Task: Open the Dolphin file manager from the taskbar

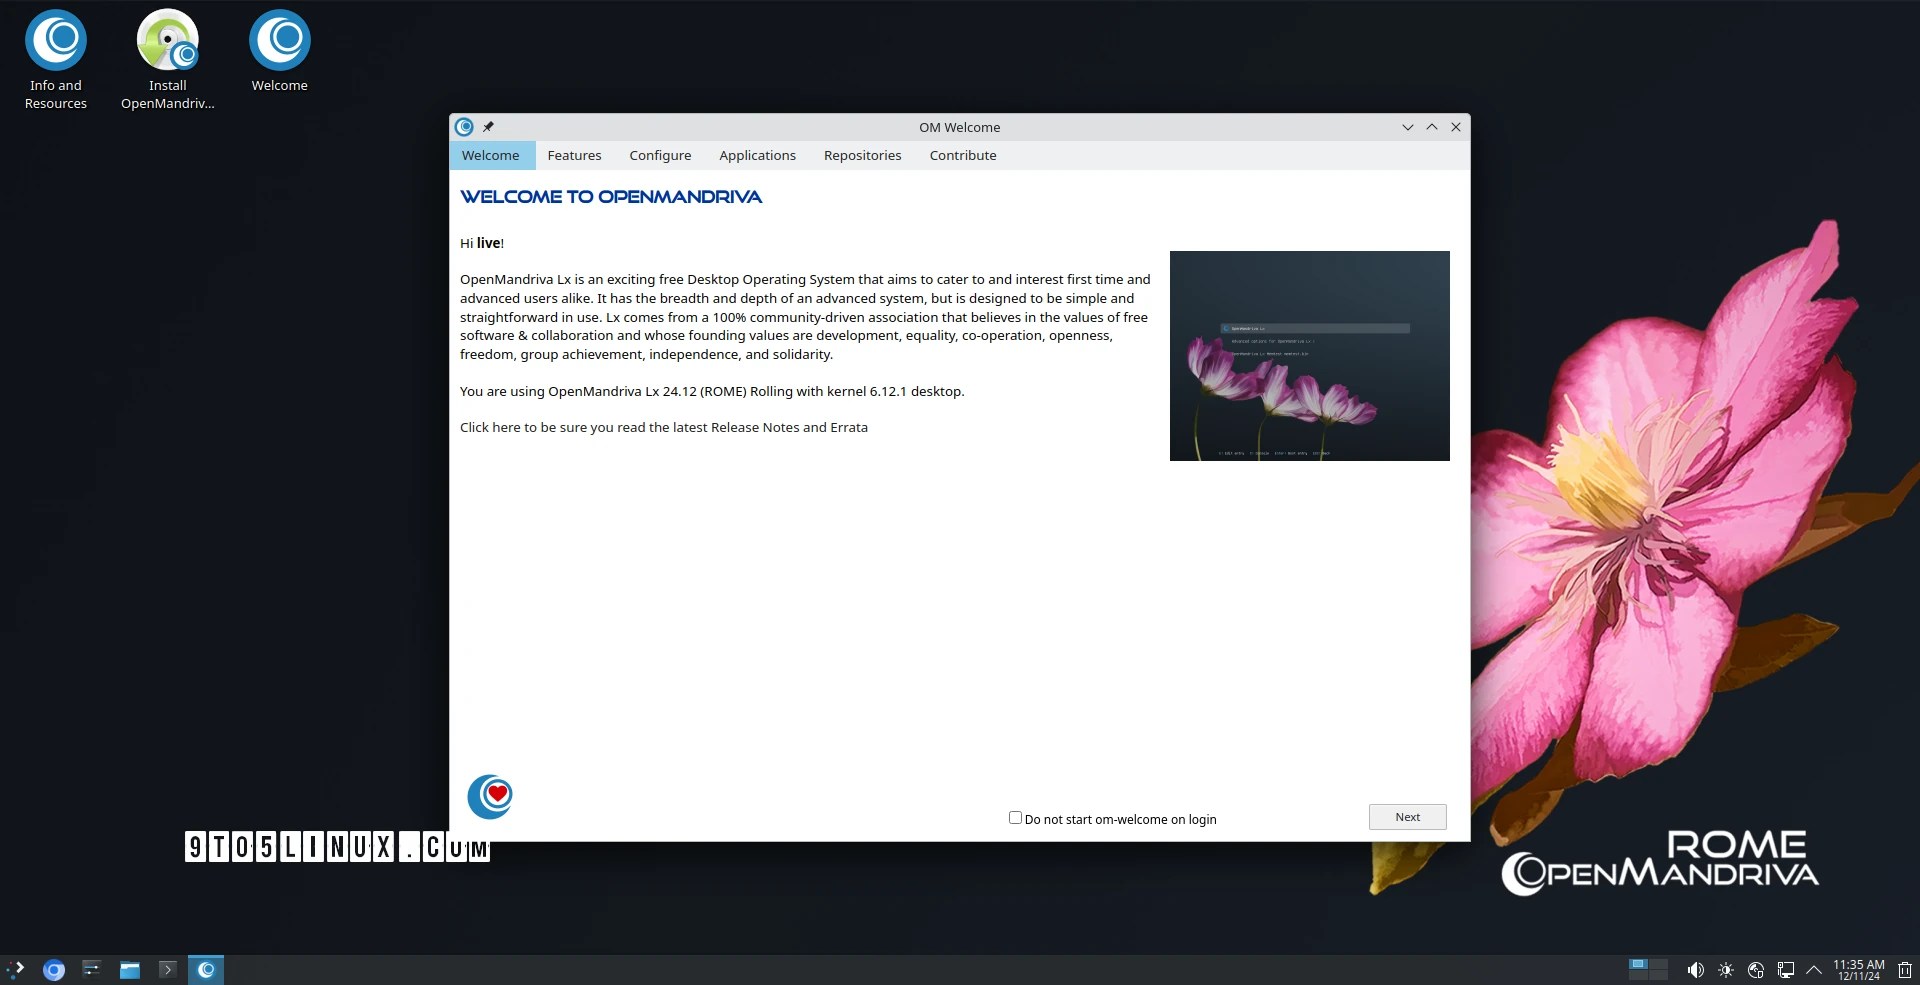Action: [x=130, y=969]
